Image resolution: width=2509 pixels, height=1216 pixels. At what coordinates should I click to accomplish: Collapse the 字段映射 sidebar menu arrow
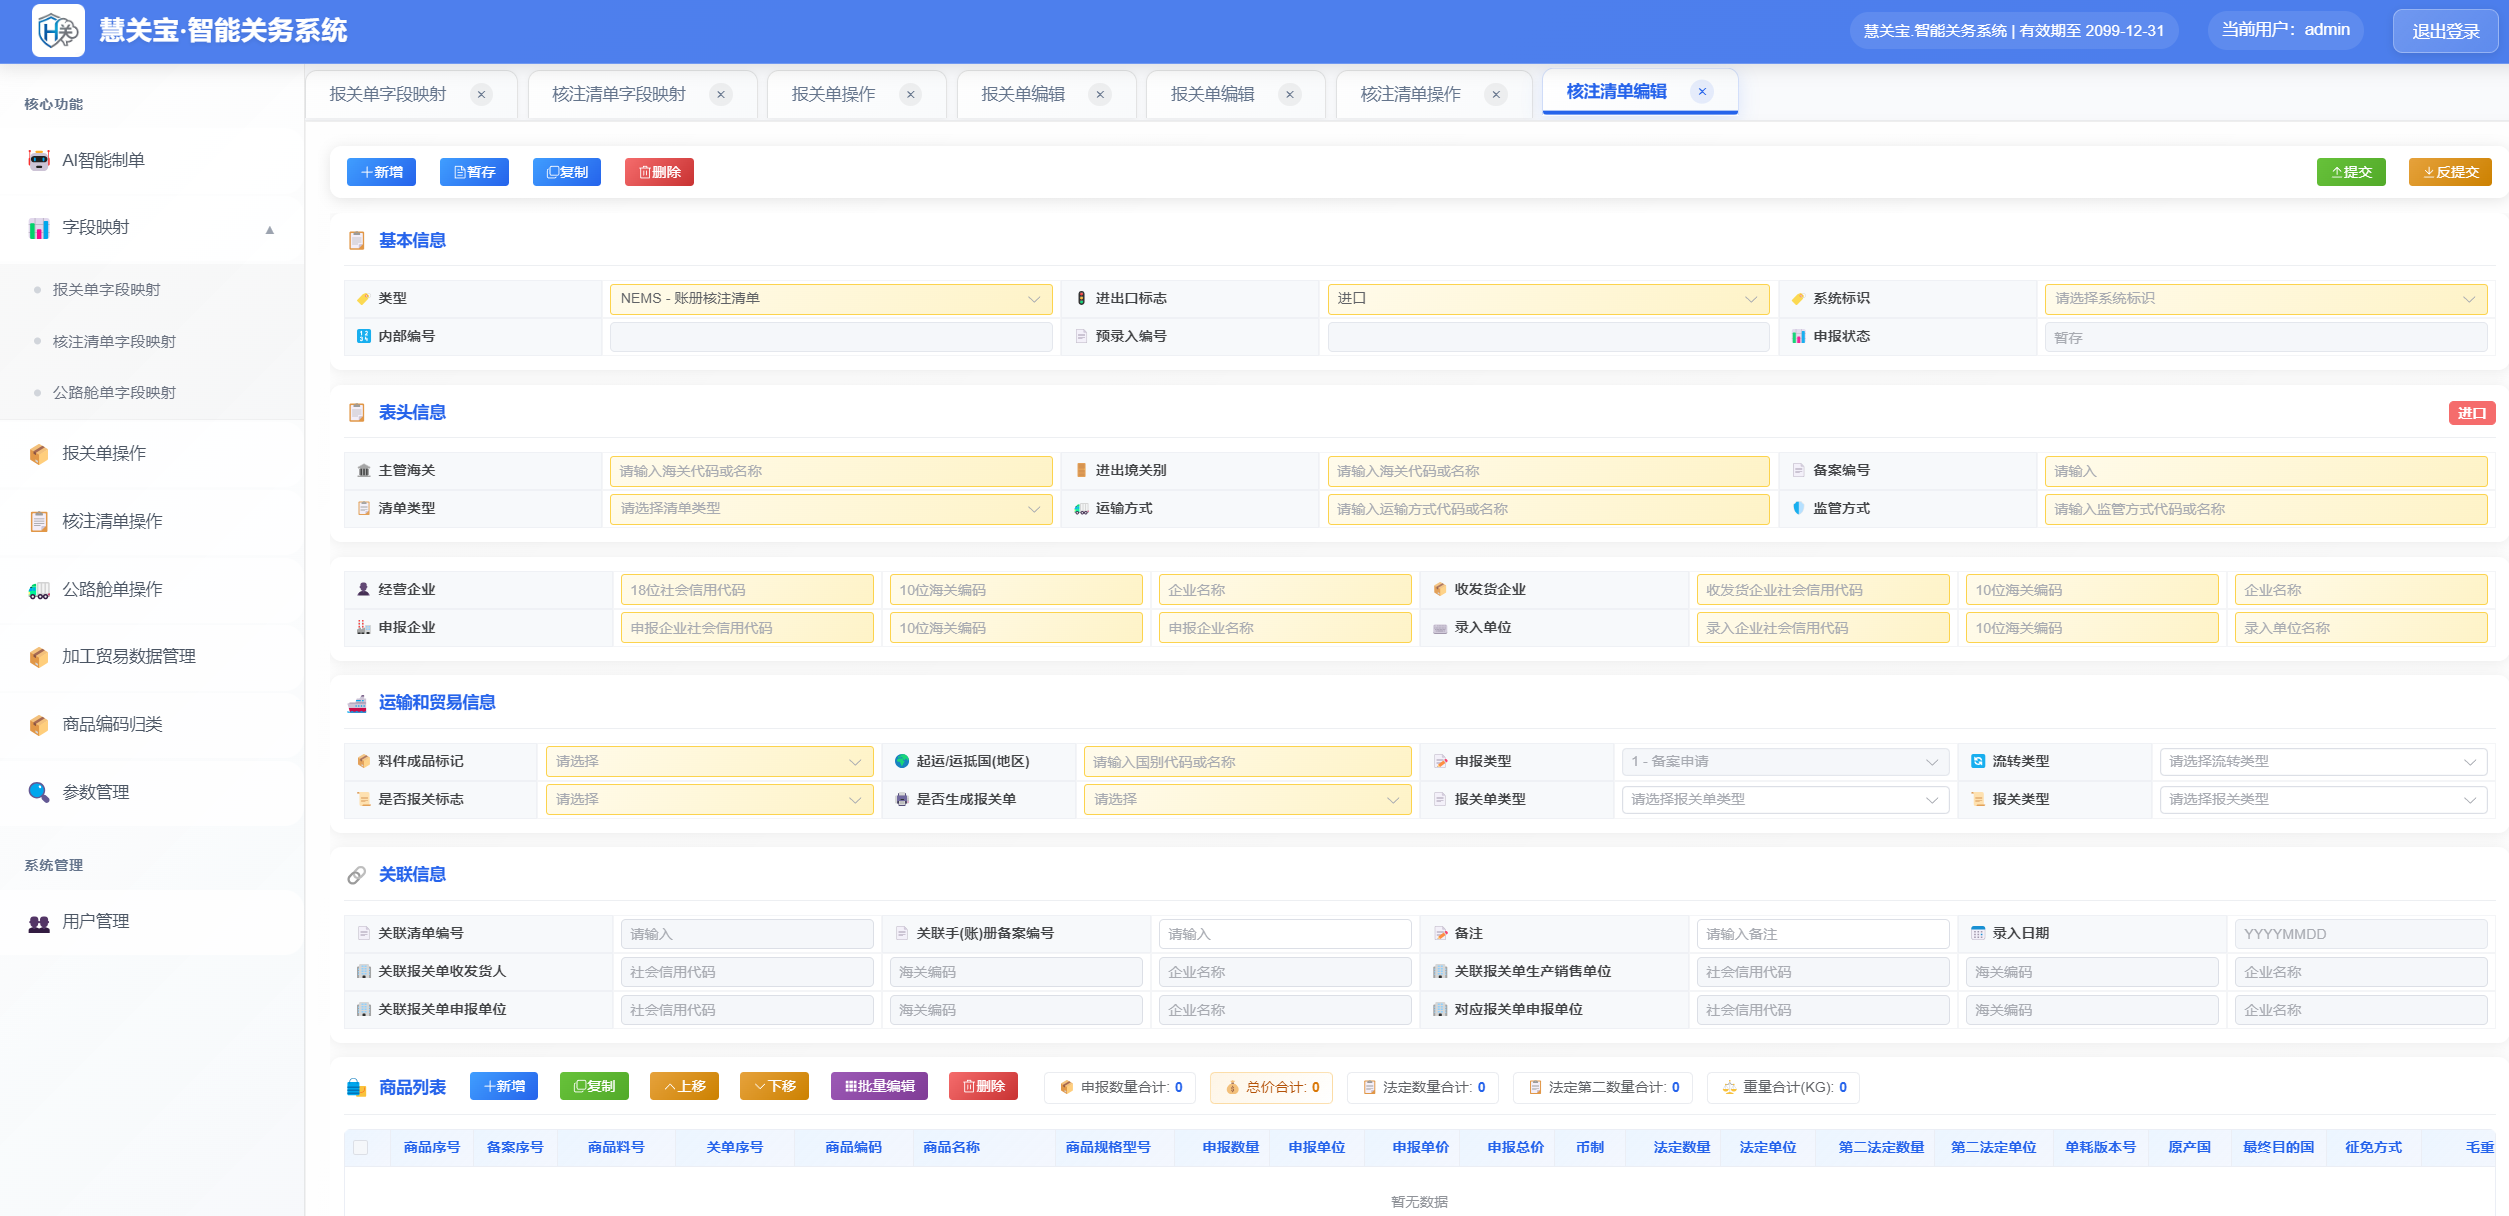269,229
